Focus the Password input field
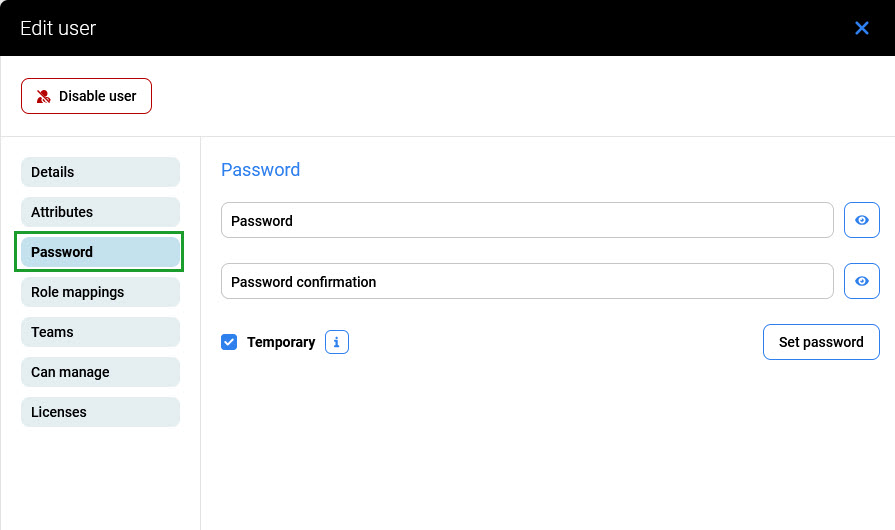The width and height of the screenshot is (895, 530). pyautogui.click(x=527, y=220)
